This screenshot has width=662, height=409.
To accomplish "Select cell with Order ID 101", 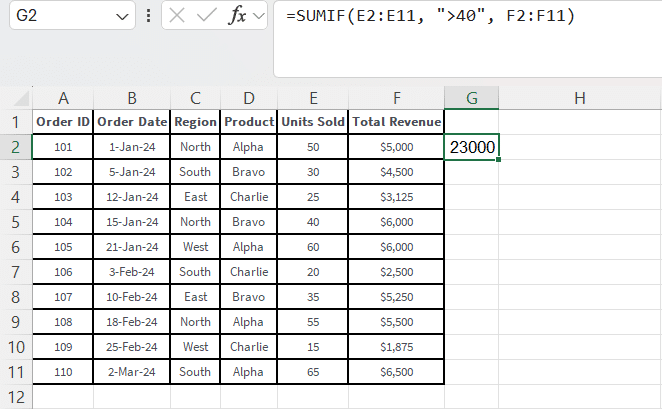I will click(x=63, y=147).
